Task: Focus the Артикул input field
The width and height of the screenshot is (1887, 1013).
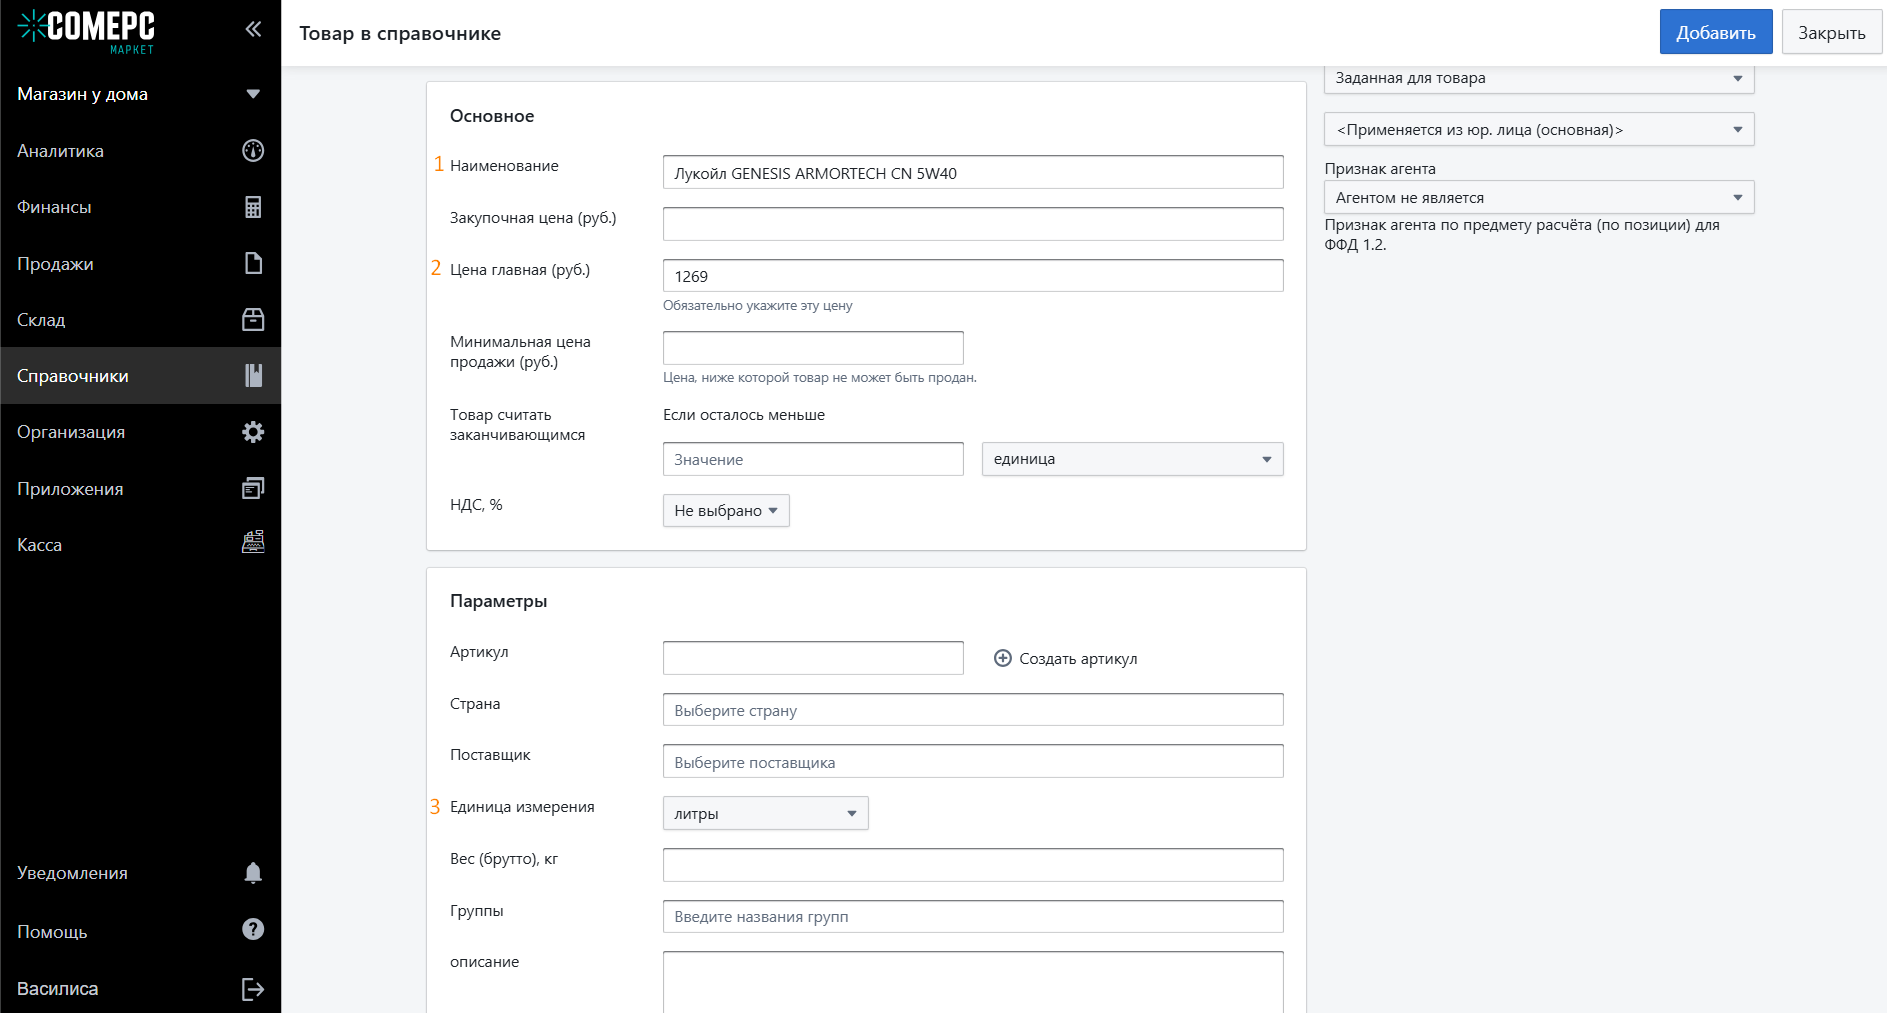Action: tap(813, 658)
